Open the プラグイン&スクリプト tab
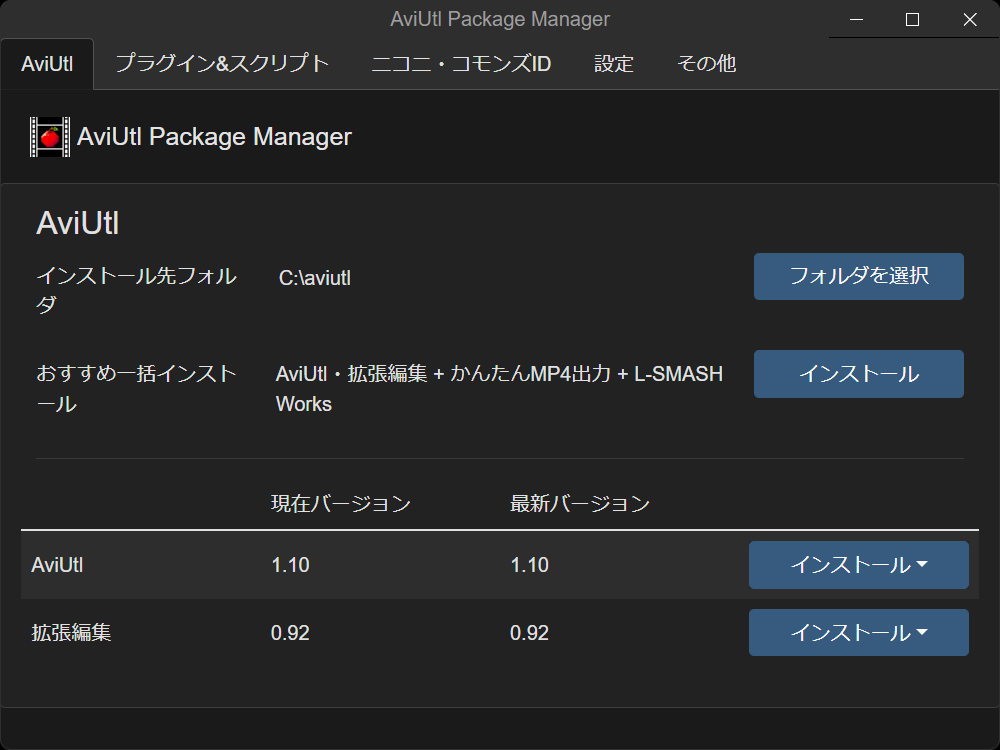 222,64
